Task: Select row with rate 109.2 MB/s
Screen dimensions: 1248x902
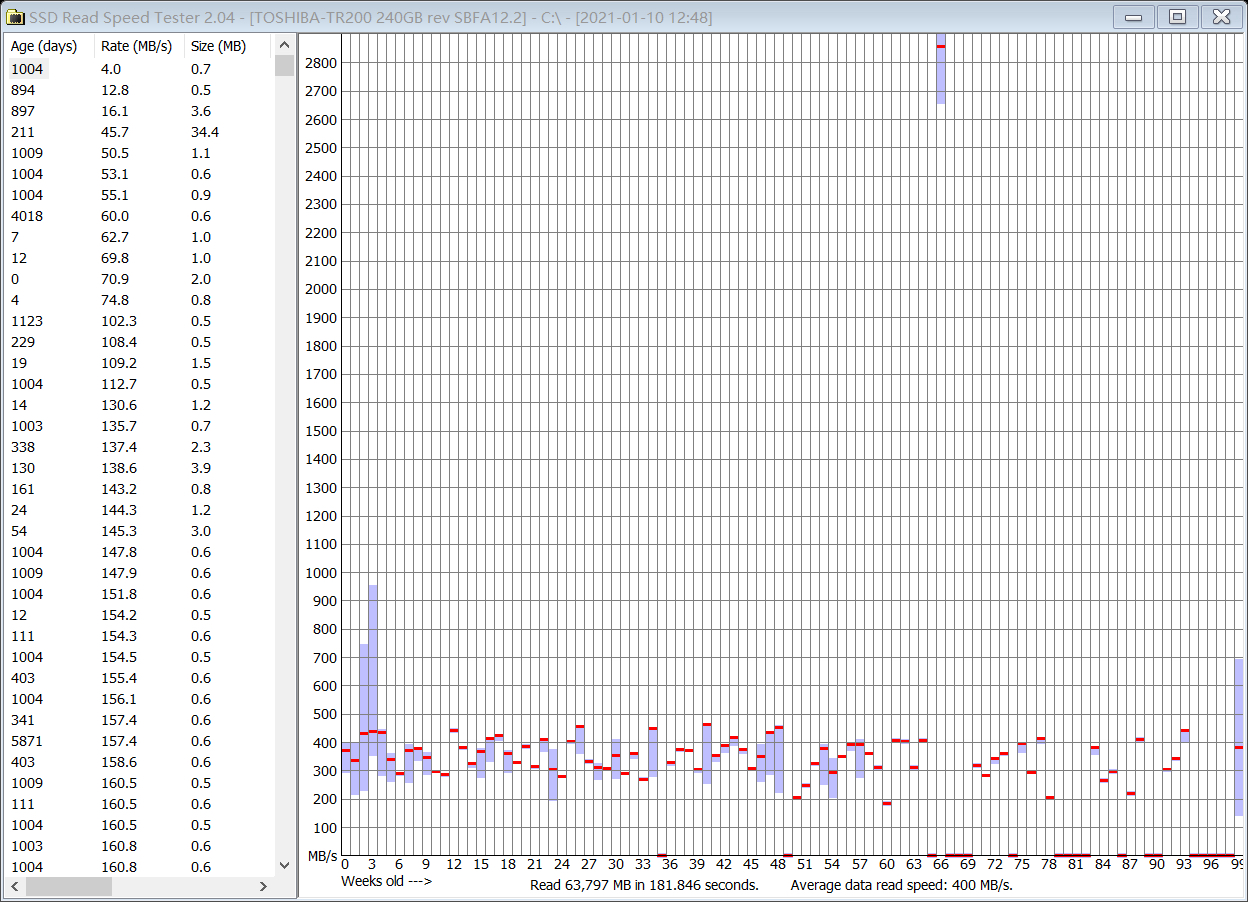Action: pyautogui.click(x=140, y=363)
